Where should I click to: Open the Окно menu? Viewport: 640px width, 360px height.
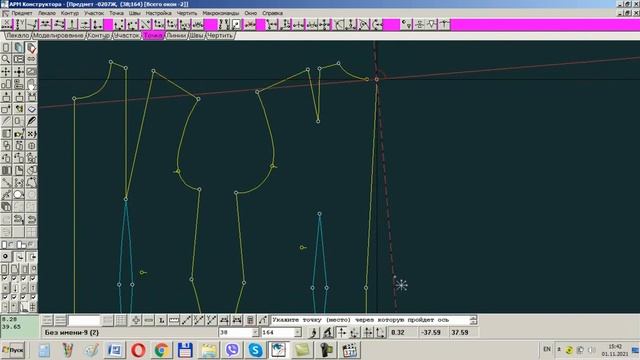[251, 13]
